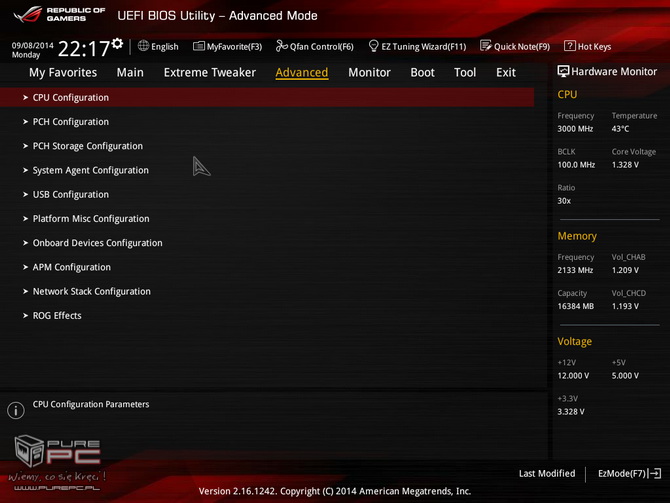Image resolution: width=670 pixels, height=503 pixels.
Task: Click the Core Voltage 1.328 V value
Action: pos(625,165)
